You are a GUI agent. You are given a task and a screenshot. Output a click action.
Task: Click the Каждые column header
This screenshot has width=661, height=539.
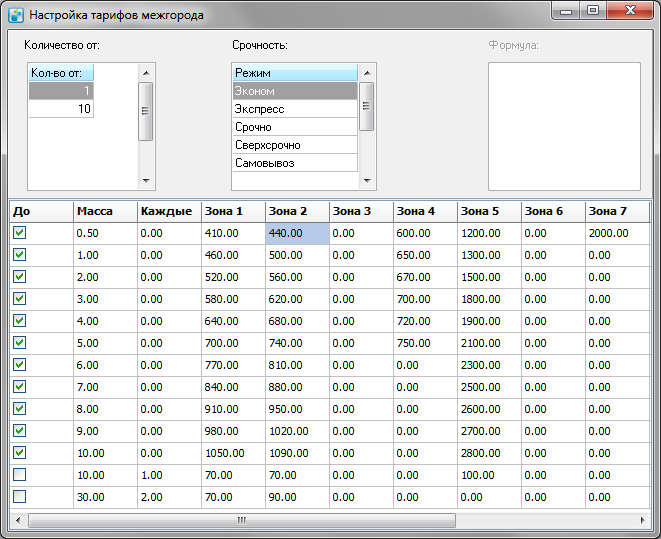coord(169,211)
